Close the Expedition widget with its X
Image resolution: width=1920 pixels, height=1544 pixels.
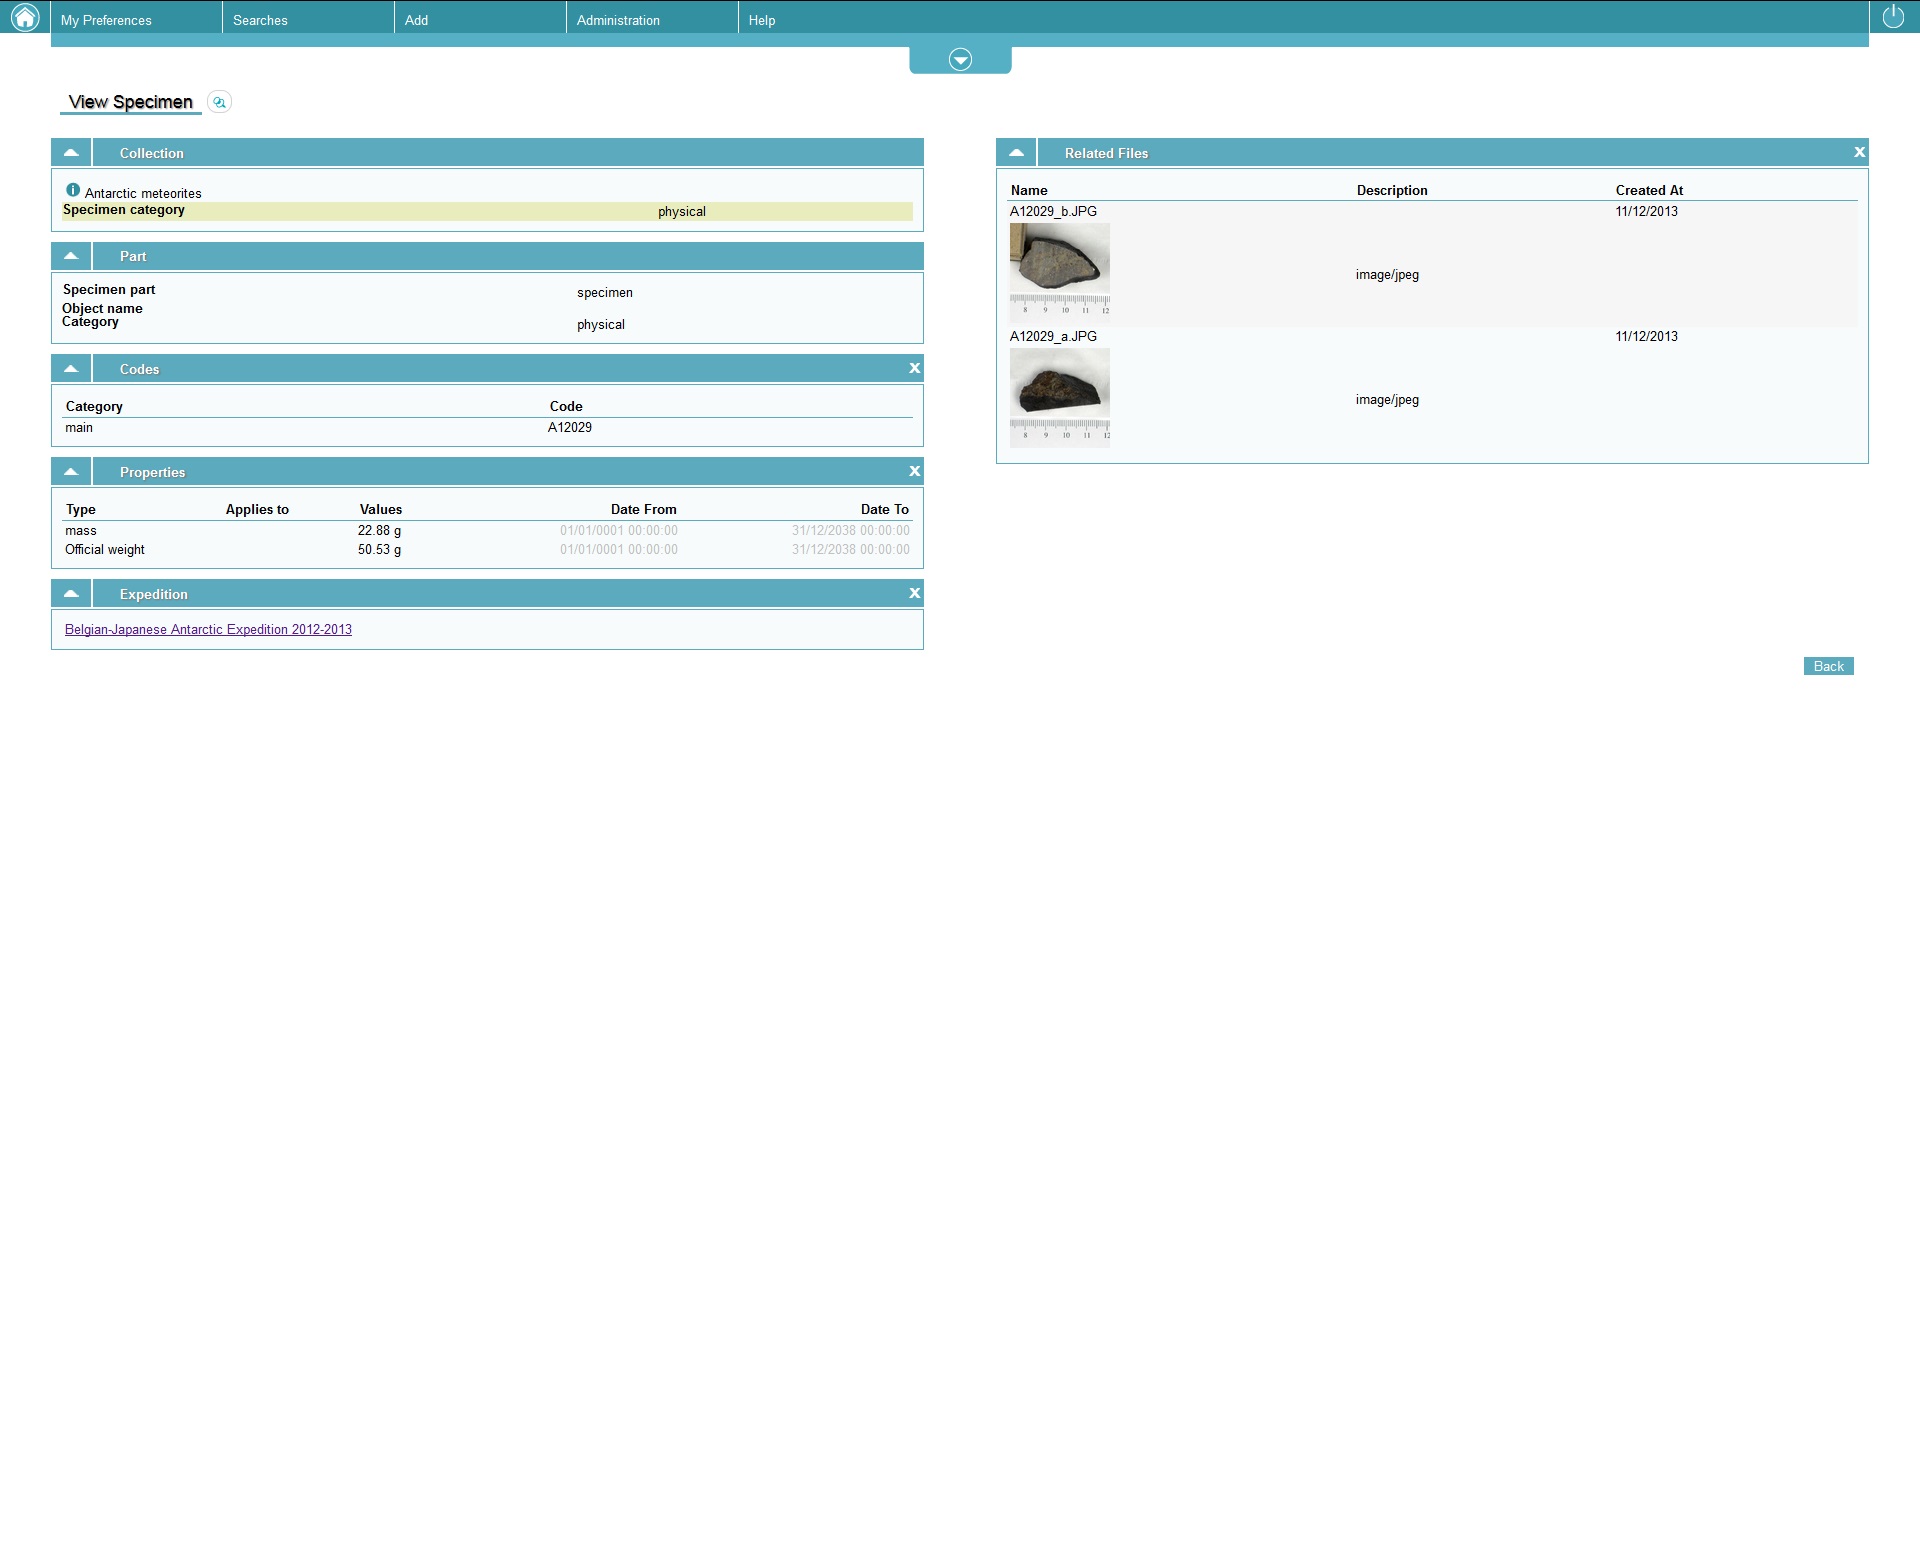[914, 594]
